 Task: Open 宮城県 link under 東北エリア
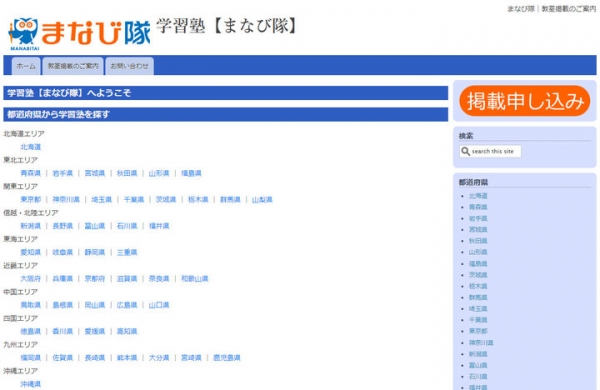click(x=95, y=173)
